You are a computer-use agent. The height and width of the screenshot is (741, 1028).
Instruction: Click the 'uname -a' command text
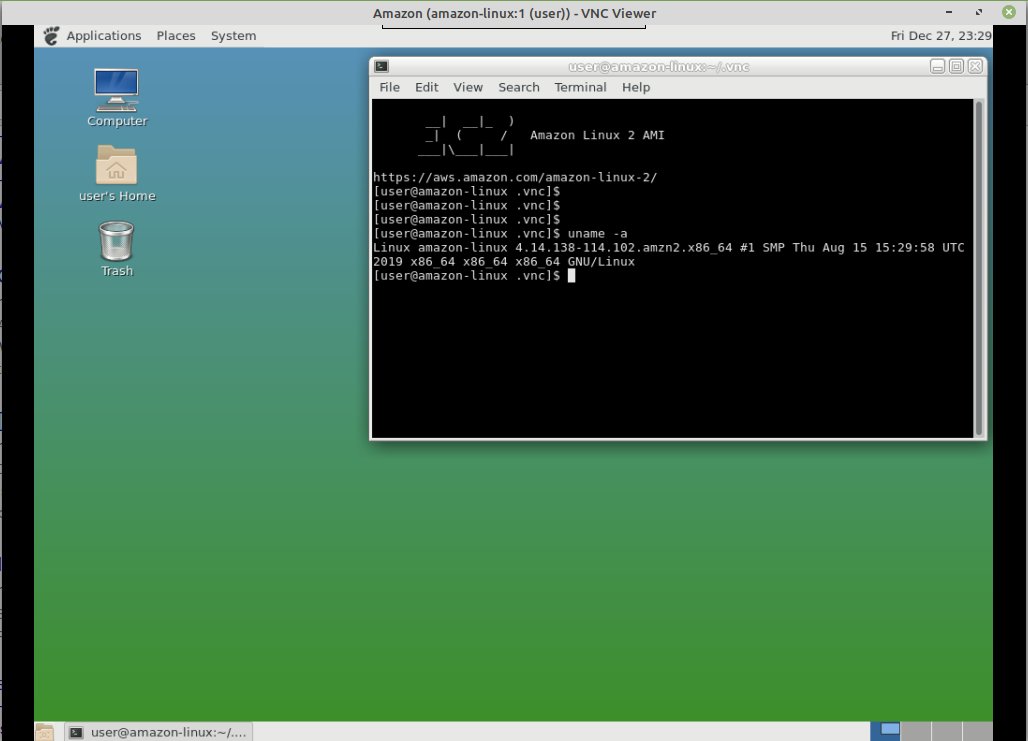click(x=597, y=233)
